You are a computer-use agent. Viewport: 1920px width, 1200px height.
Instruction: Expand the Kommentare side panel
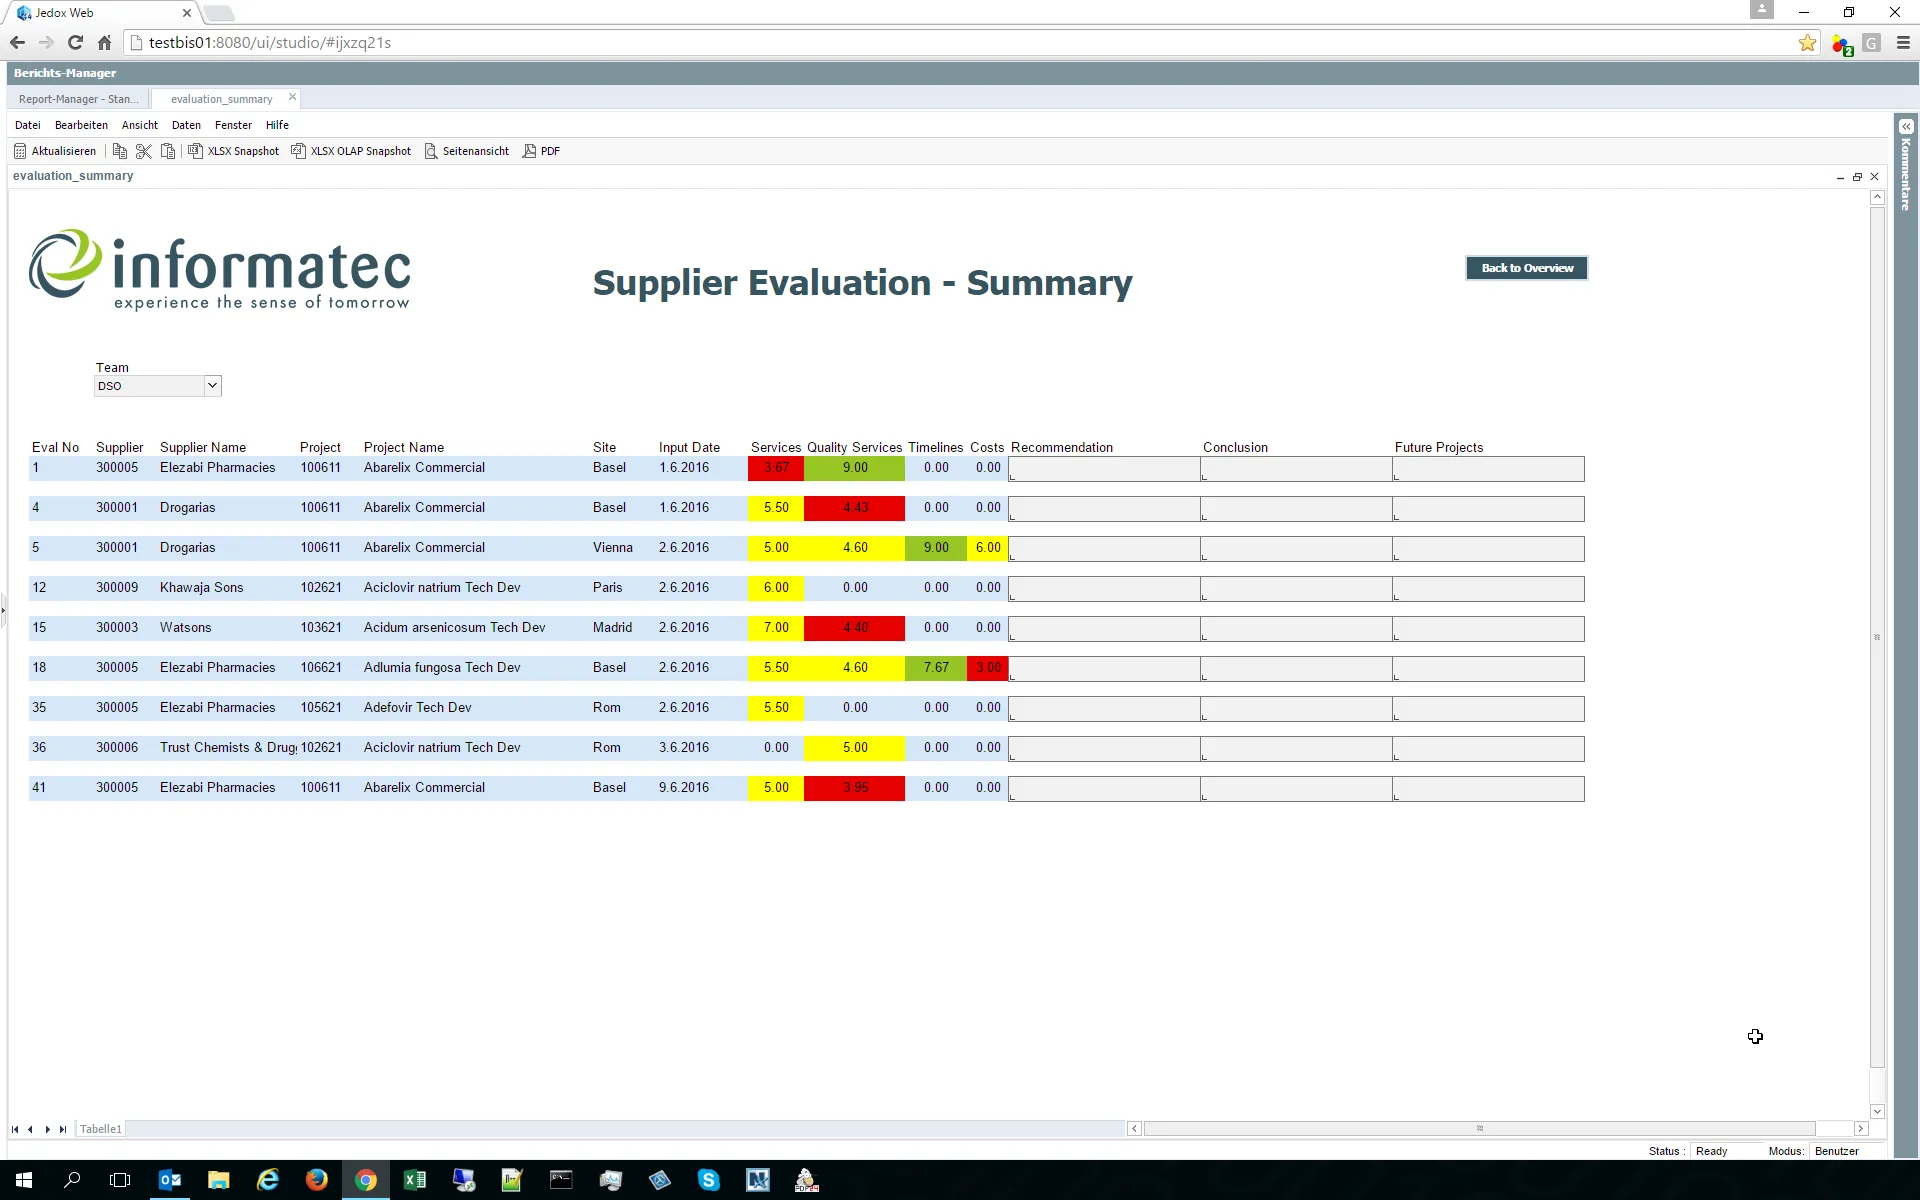click(x=1906, y=127)
